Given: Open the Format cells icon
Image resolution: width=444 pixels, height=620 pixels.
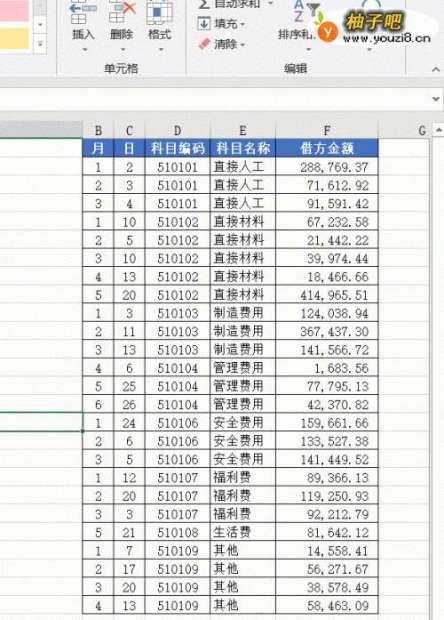Looking at the screenshot, I should (x=159, y=13).
